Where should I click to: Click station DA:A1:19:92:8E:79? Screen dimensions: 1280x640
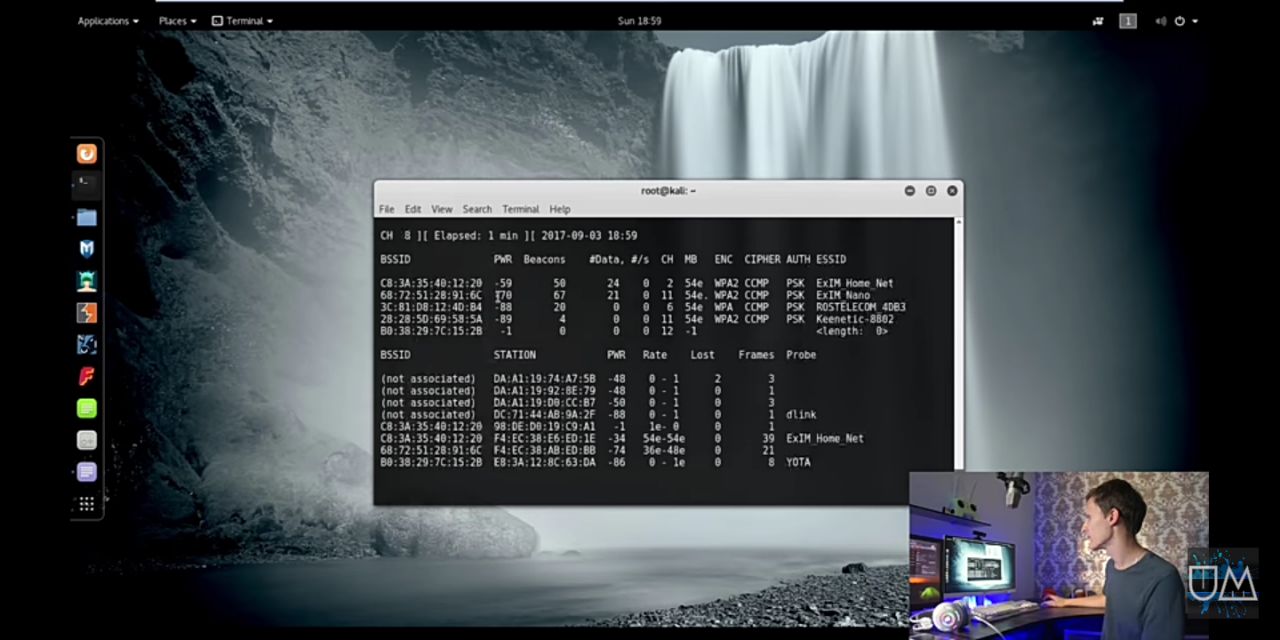[x=544, y=391]
